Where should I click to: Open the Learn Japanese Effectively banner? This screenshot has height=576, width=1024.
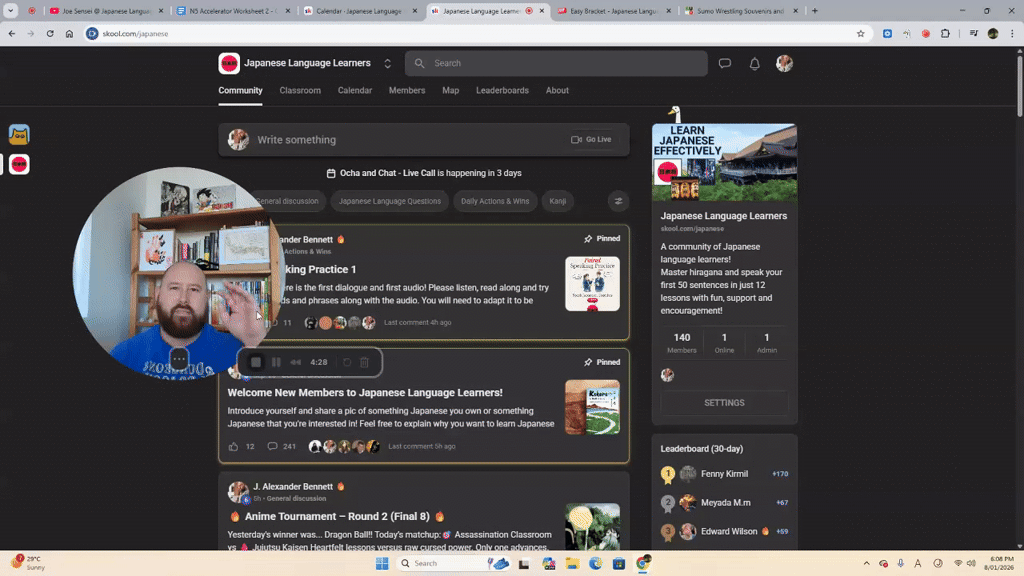coord(724,162)
